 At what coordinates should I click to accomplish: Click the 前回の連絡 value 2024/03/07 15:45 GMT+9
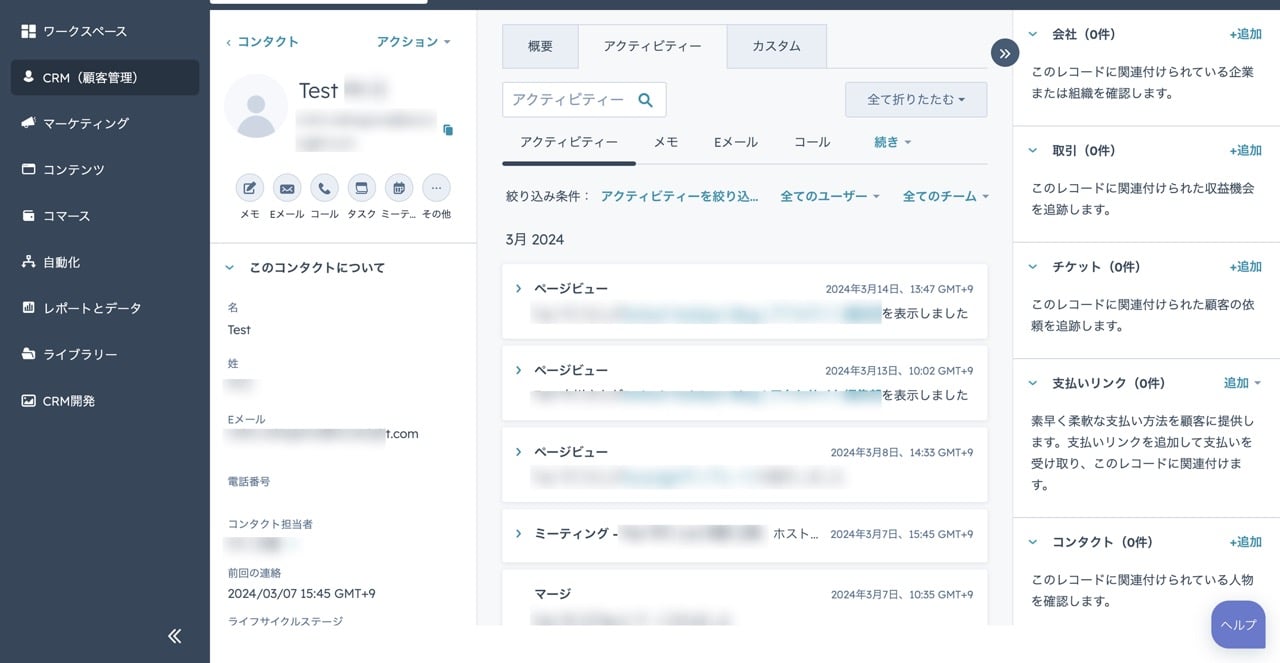pos(302,594)
